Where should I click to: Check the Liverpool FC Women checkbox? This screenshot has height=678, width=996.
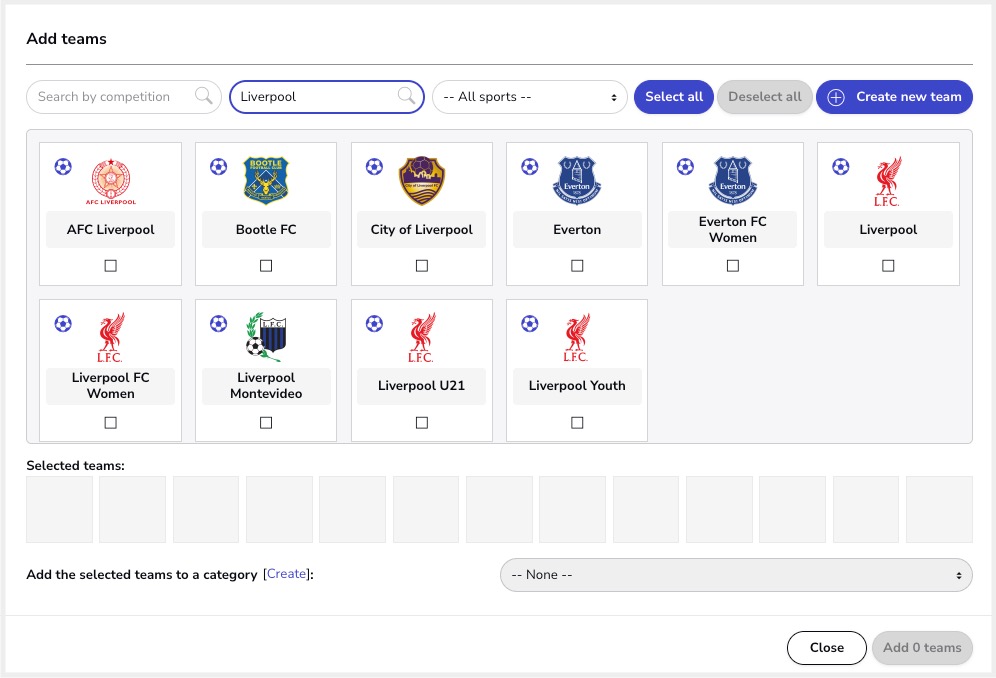(x=111, y=423)
